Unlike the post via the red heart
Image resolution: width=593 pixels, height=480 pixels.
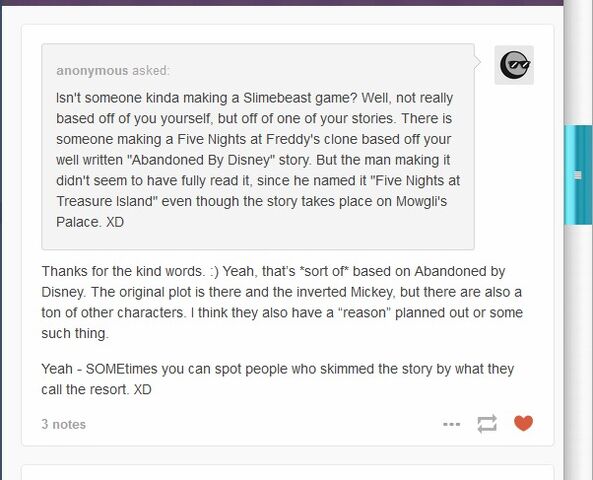click(523, 423)
